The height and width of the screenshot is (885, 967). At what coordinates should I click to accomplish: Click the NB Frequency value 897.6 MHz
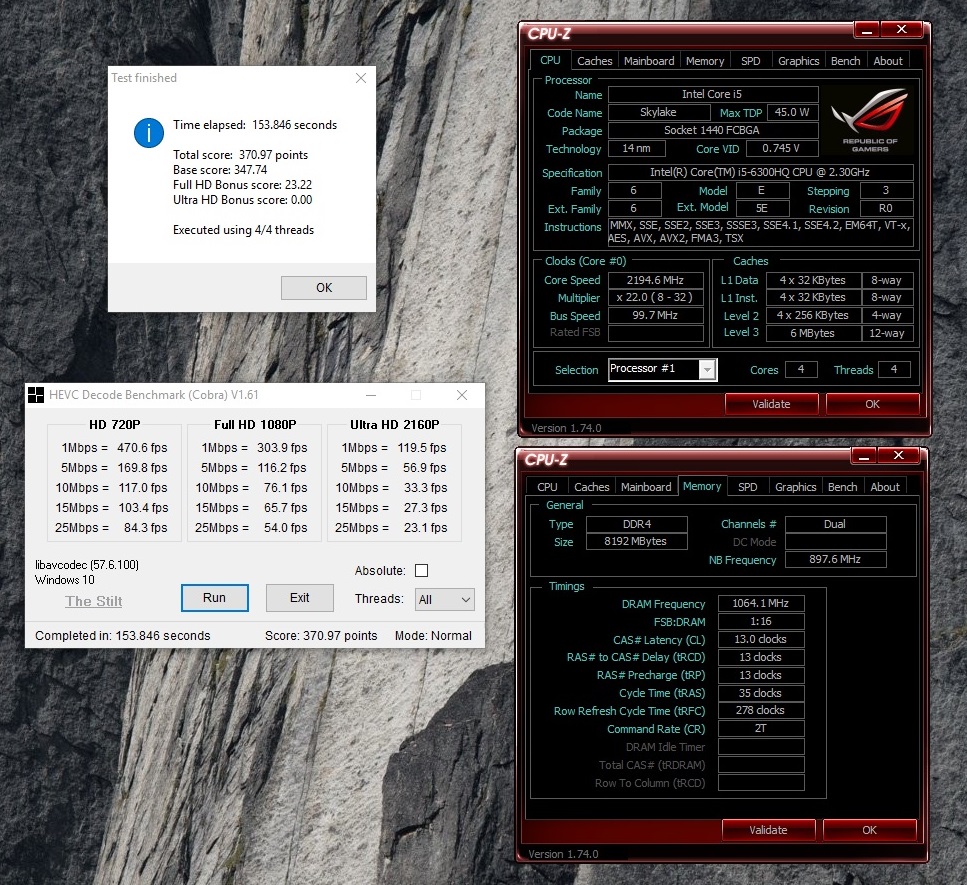pyautogui.click(x=835, y=559)
